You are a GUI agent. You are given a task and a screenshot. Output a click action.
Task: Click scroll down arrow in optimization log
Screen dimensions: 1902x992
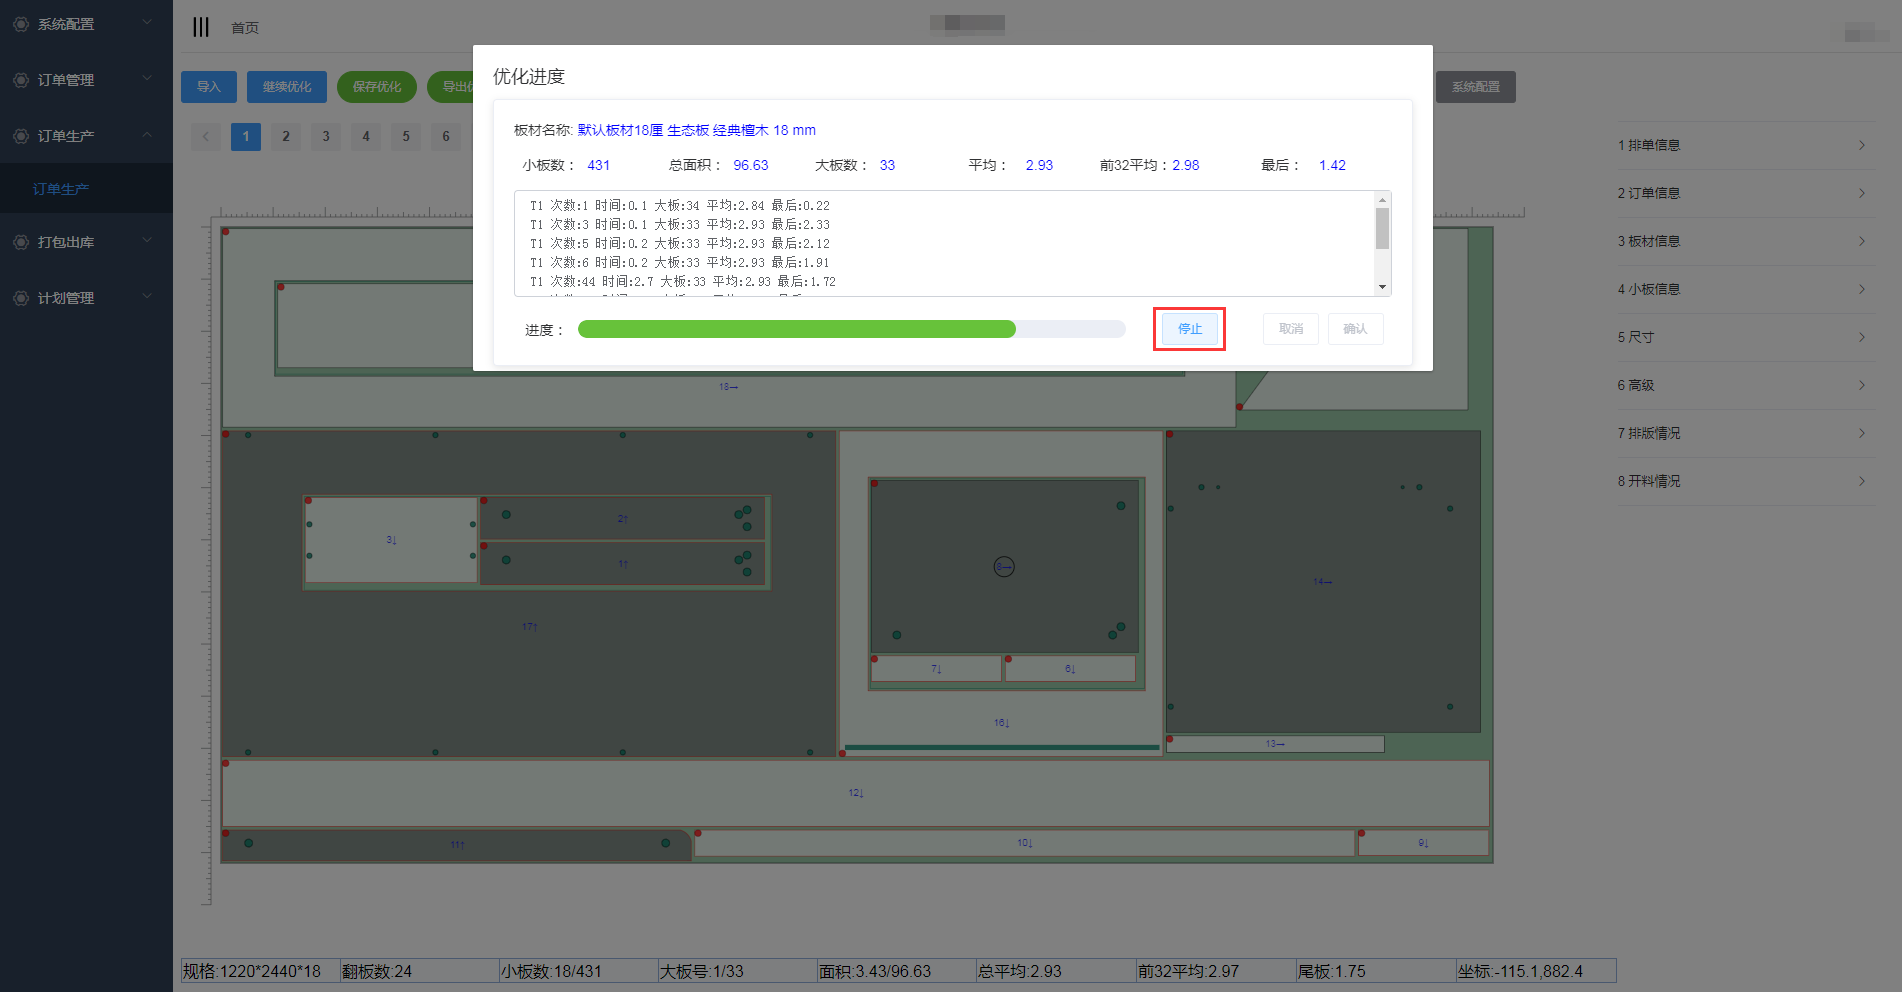tap(1382, 287)
